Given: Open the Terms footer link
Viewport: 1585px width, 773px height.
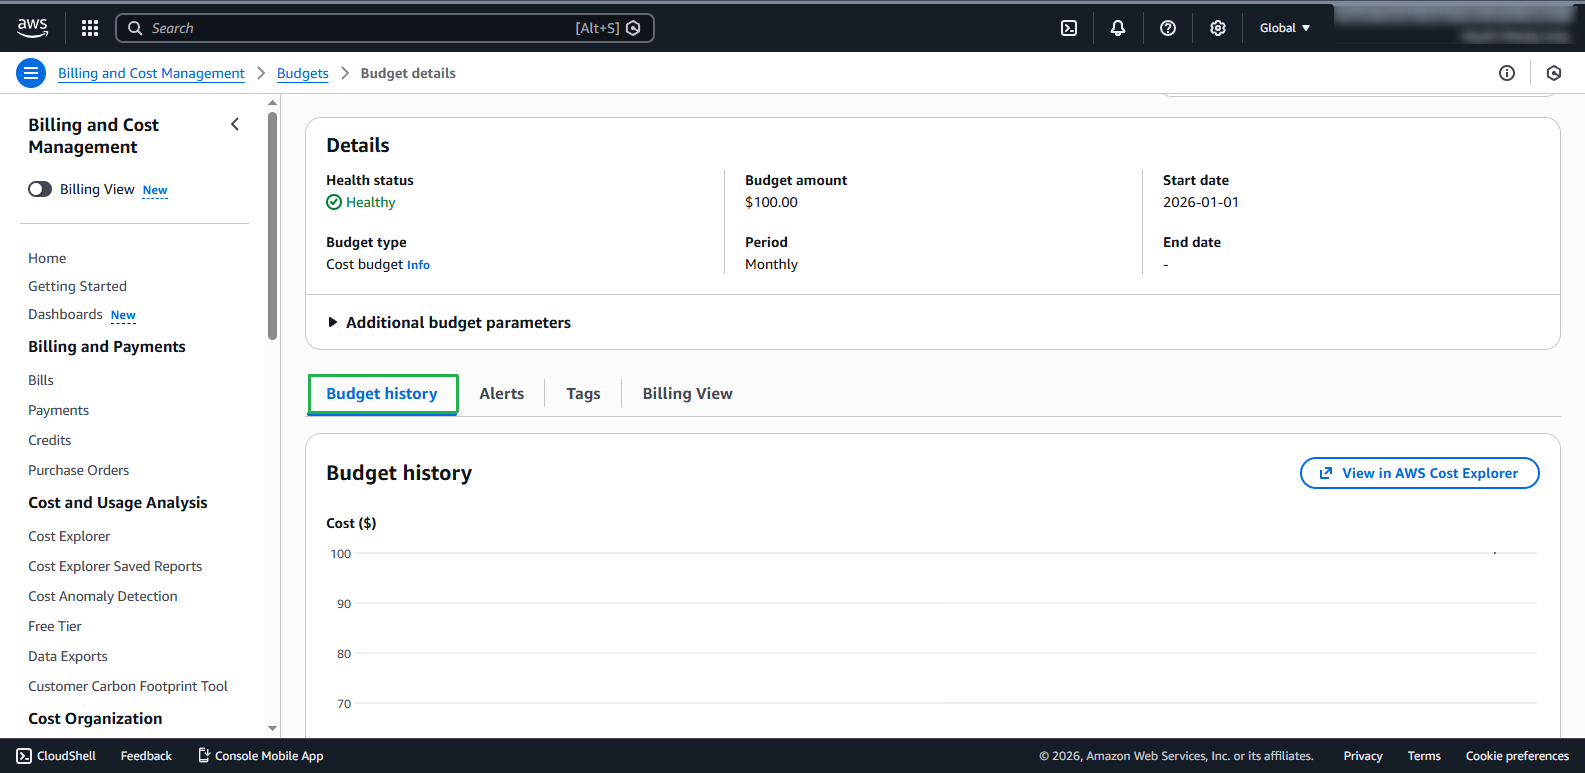Looking at the screenshot, I should pos(1424,756).
